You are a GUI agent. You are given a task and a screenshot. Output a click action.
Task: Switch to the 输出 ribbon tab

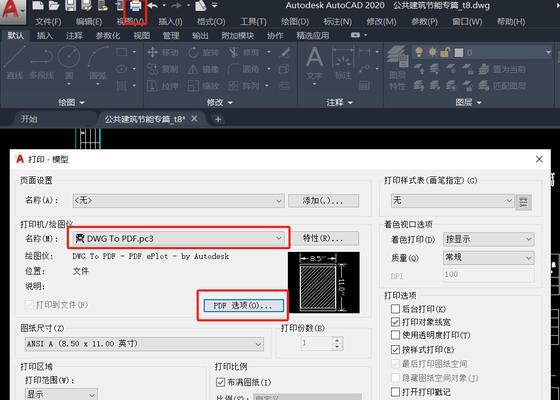200,35
